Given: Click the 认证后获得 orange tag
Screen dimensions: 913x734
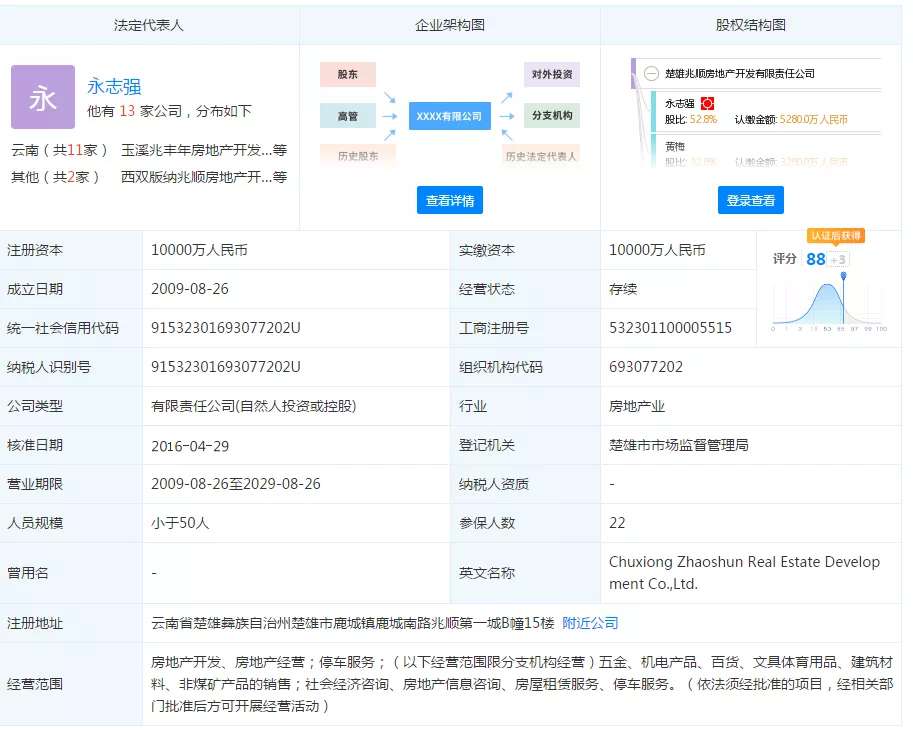Looking at the screenshot, I should (836, 236).
